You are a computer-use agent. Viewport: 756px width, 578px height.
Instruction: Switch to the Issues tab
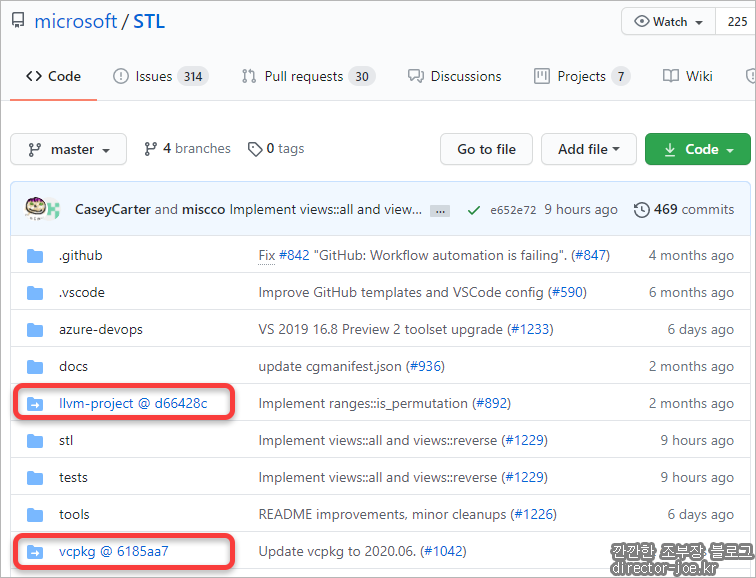(160, 76)
